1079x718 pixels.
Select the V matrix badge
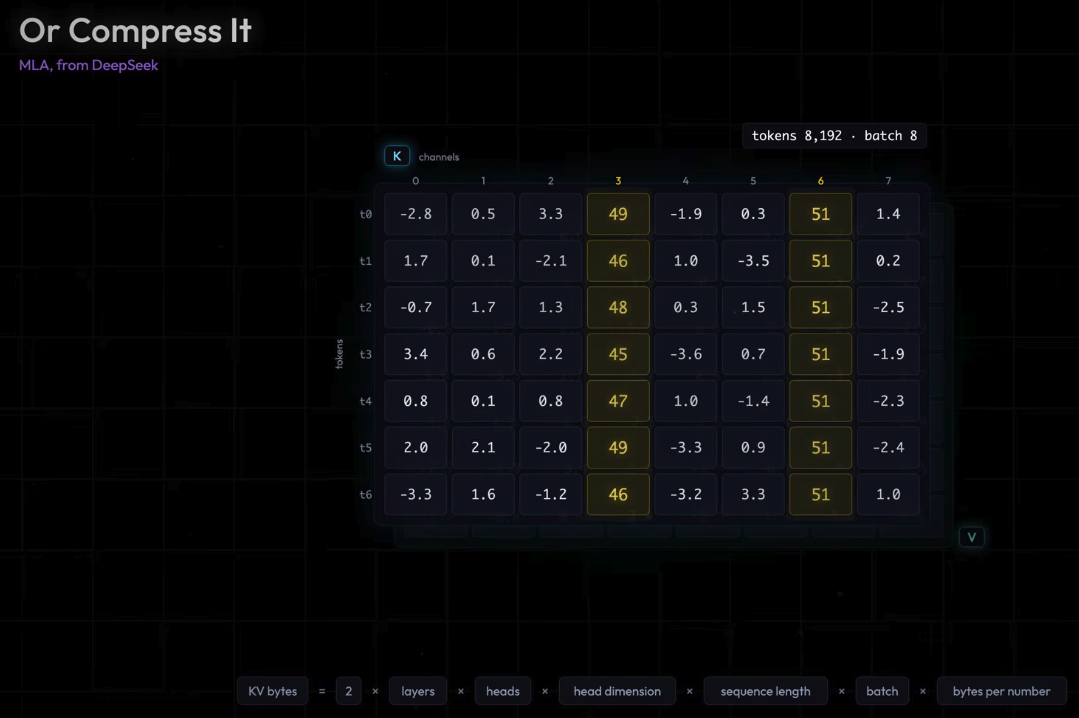coord(972,537)
